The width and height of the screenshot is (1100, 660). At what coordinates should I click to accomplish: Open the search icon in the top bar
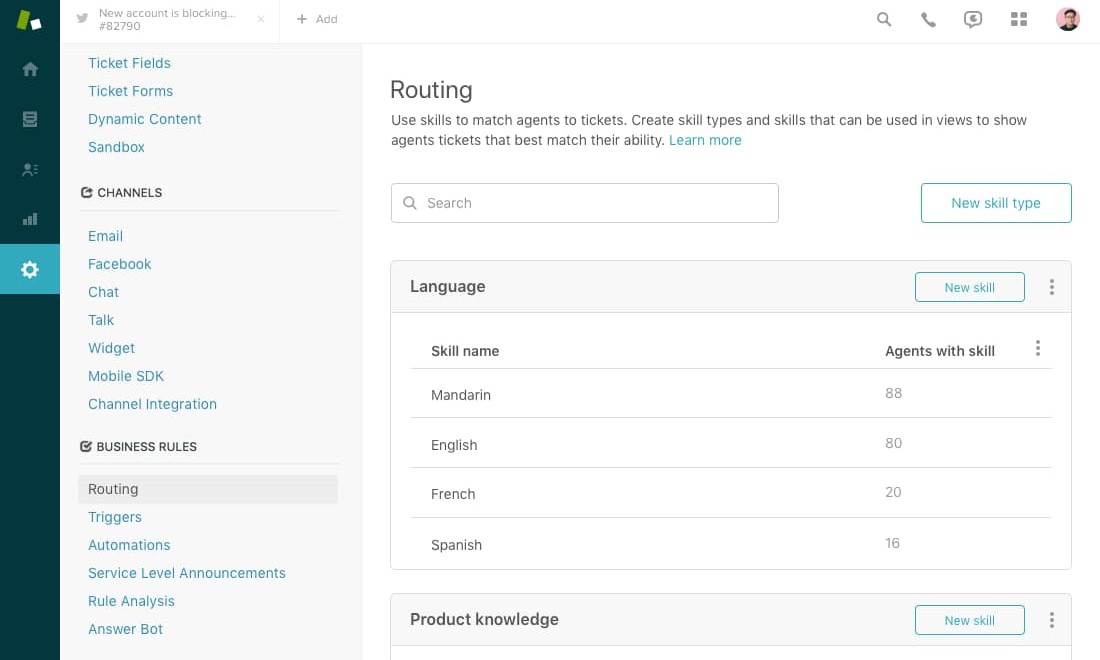(x=884, y=19)
